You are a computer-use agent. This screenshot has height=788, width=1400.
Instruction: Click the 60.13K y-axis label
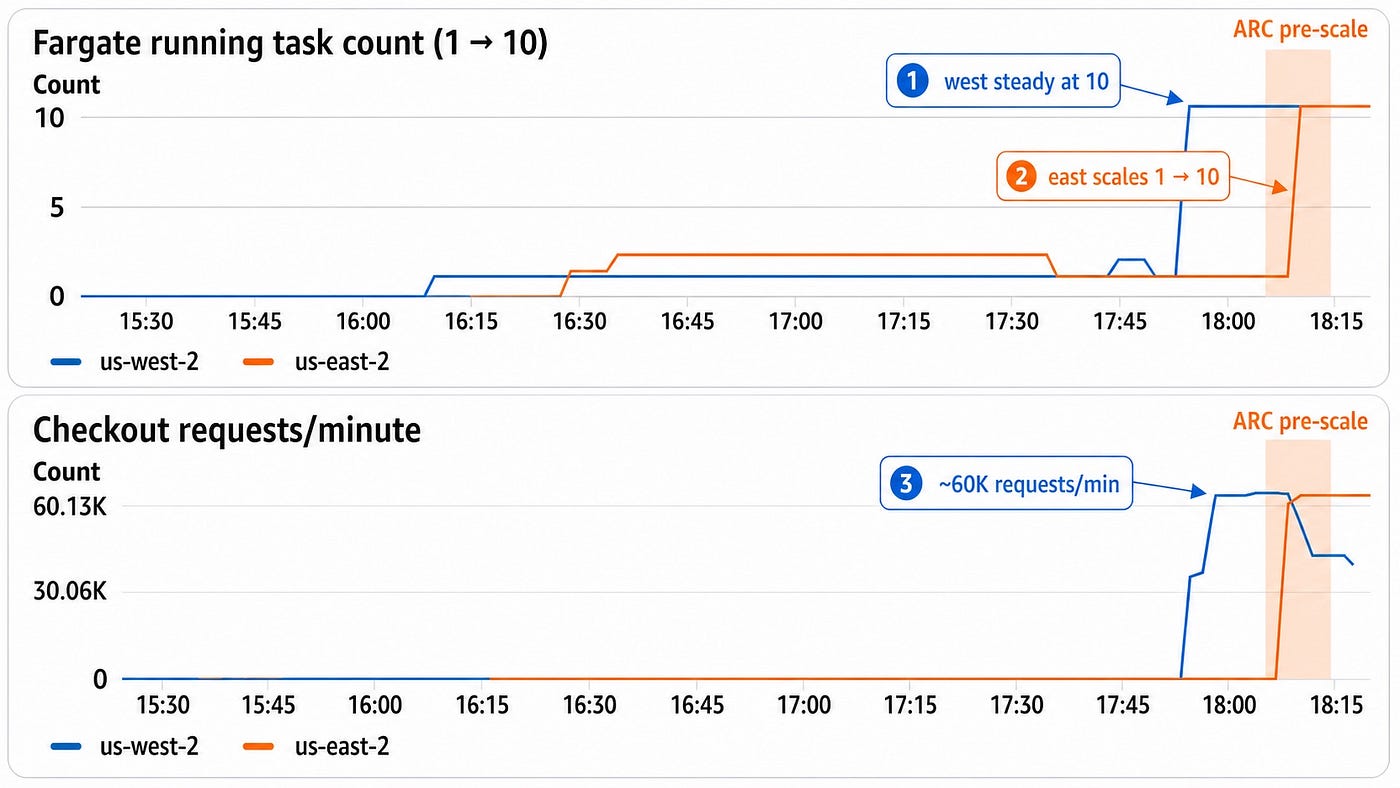click(69, 506)
